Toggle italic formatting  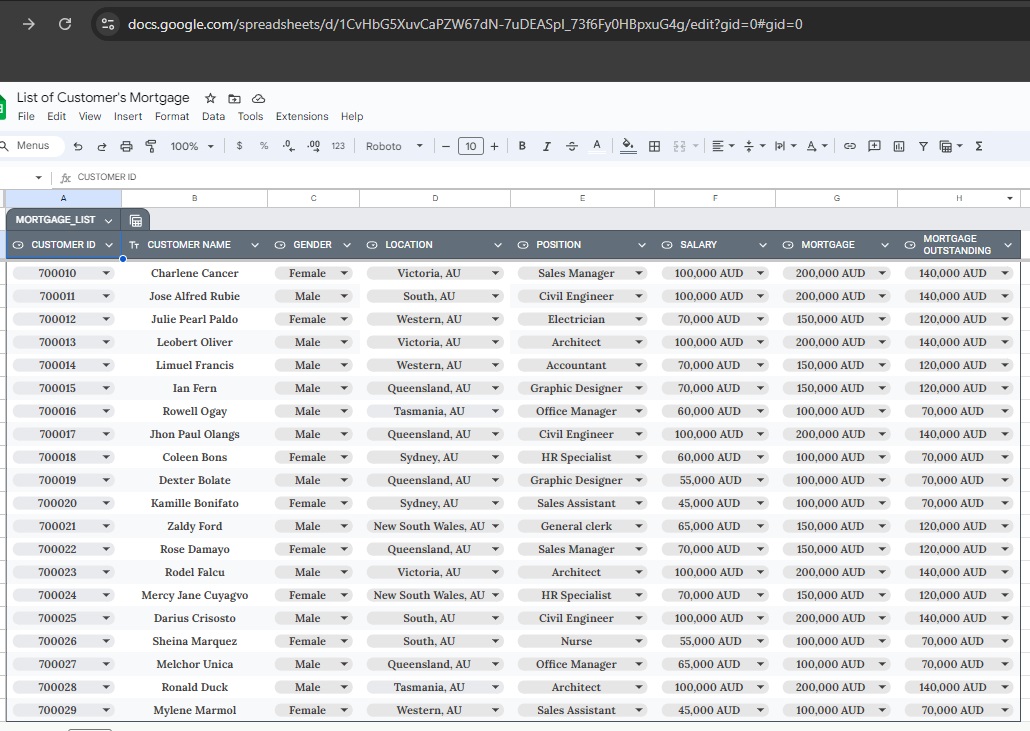tap(546, 146)
